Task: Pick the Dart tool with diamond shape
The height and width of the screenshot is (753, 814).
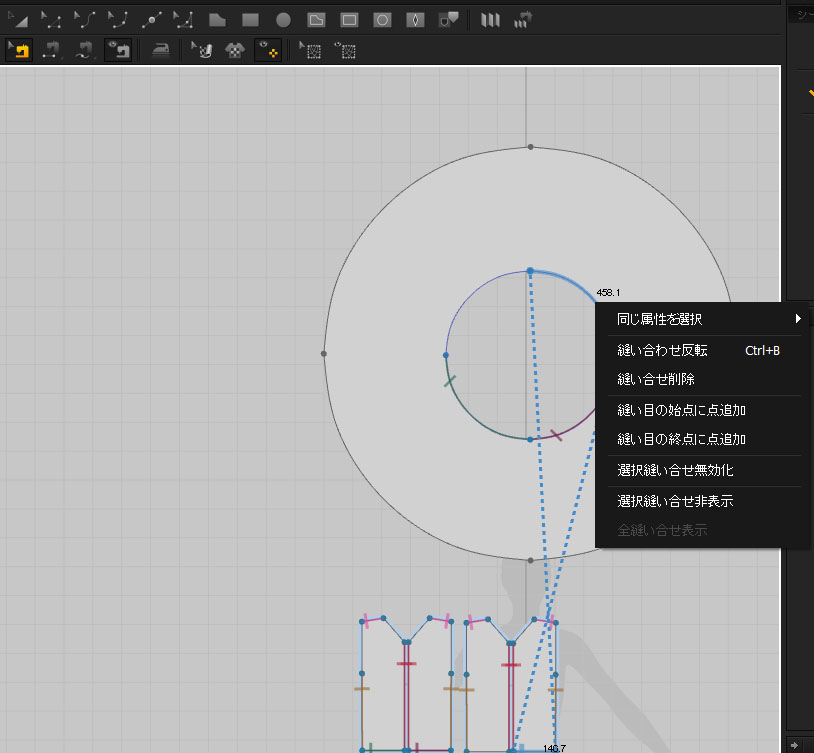Action: (415, 19)
